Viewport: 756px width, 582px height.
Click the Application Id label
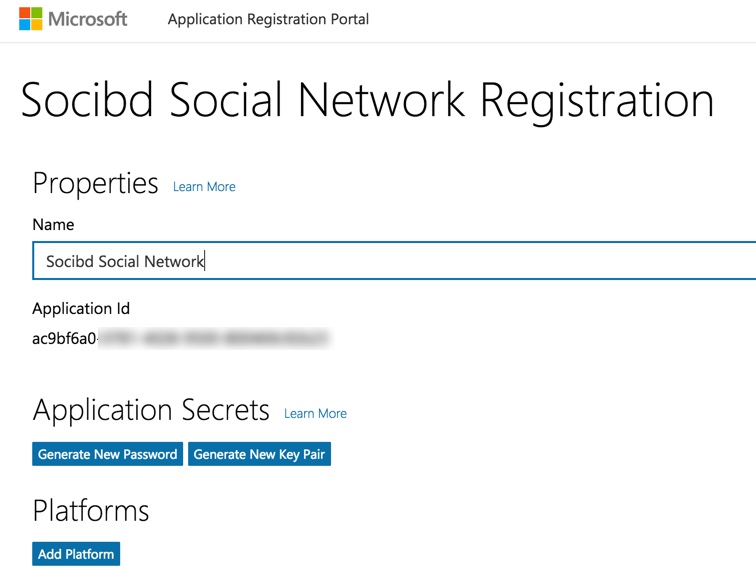pos(81,309)
